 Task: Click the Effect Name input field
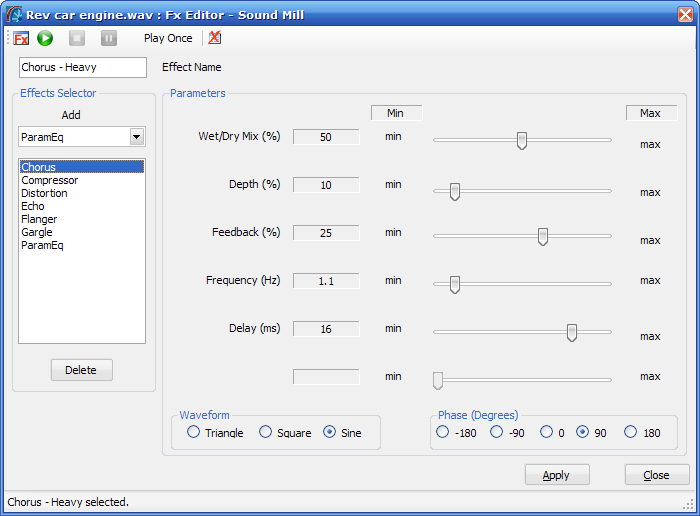pos(83,67)
